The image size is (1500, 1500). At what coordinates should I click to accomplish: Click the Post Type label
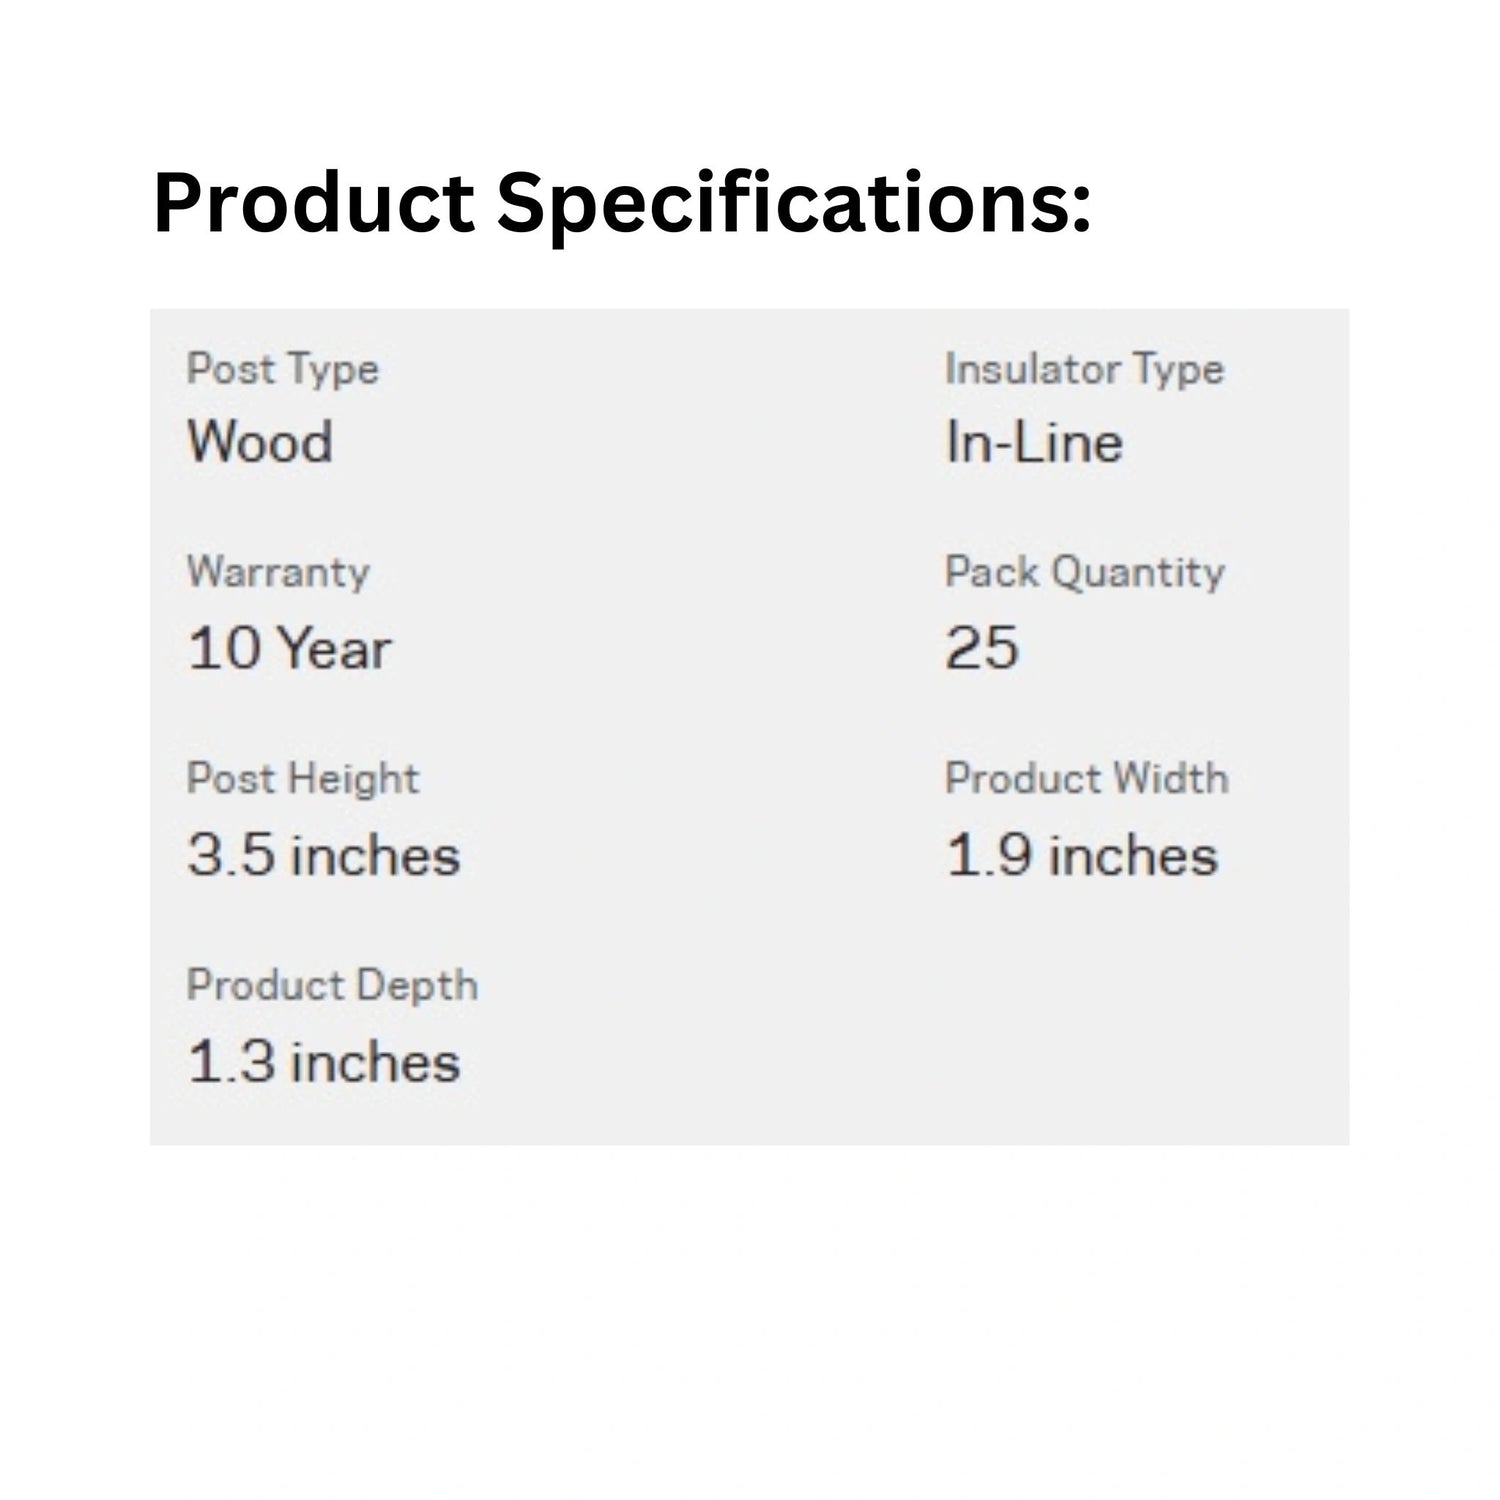283,370
